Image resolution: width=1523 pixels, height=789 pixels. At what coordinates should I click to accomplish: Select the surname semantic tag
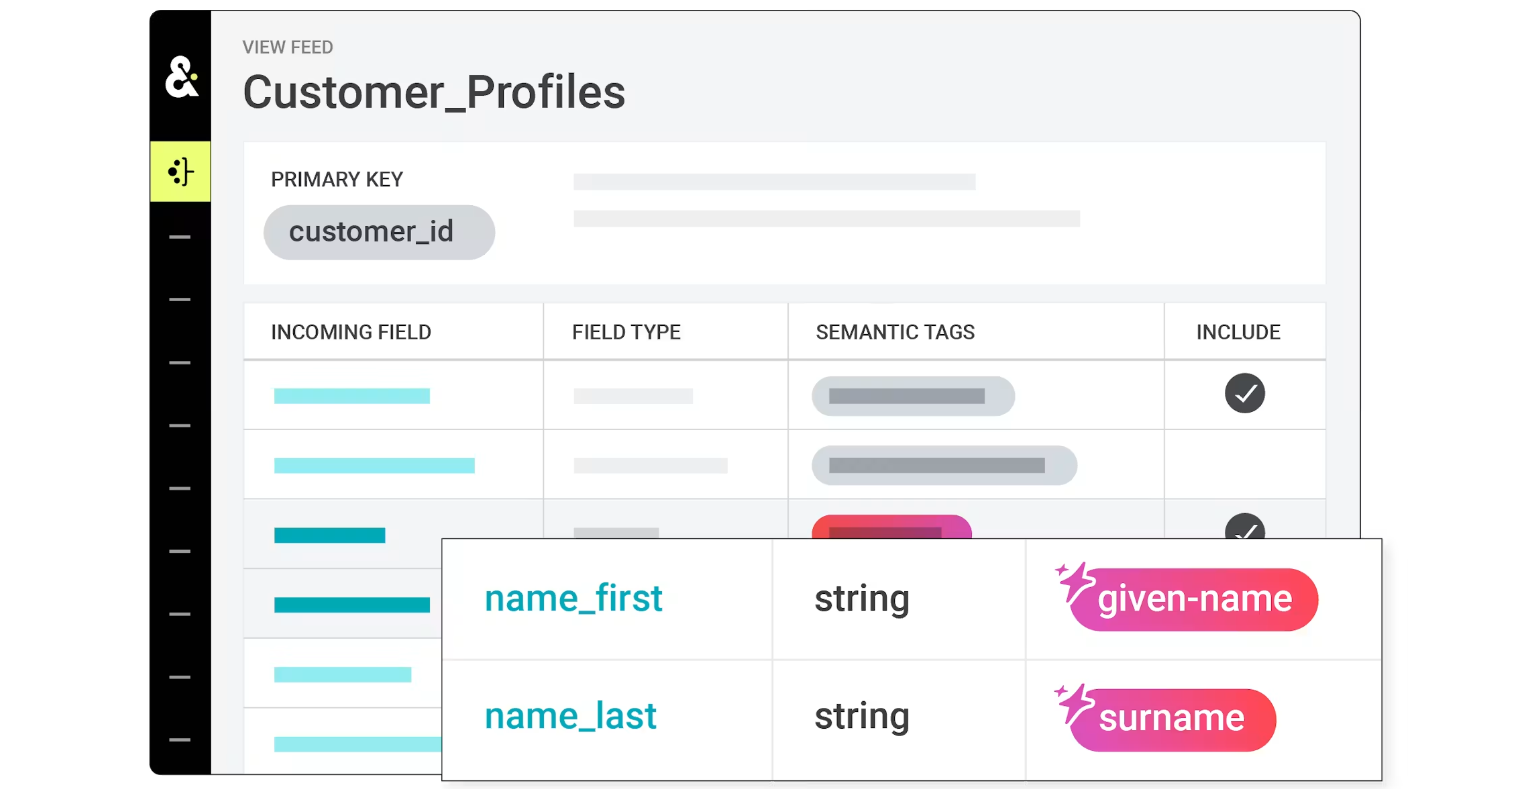click(1173, 719)
